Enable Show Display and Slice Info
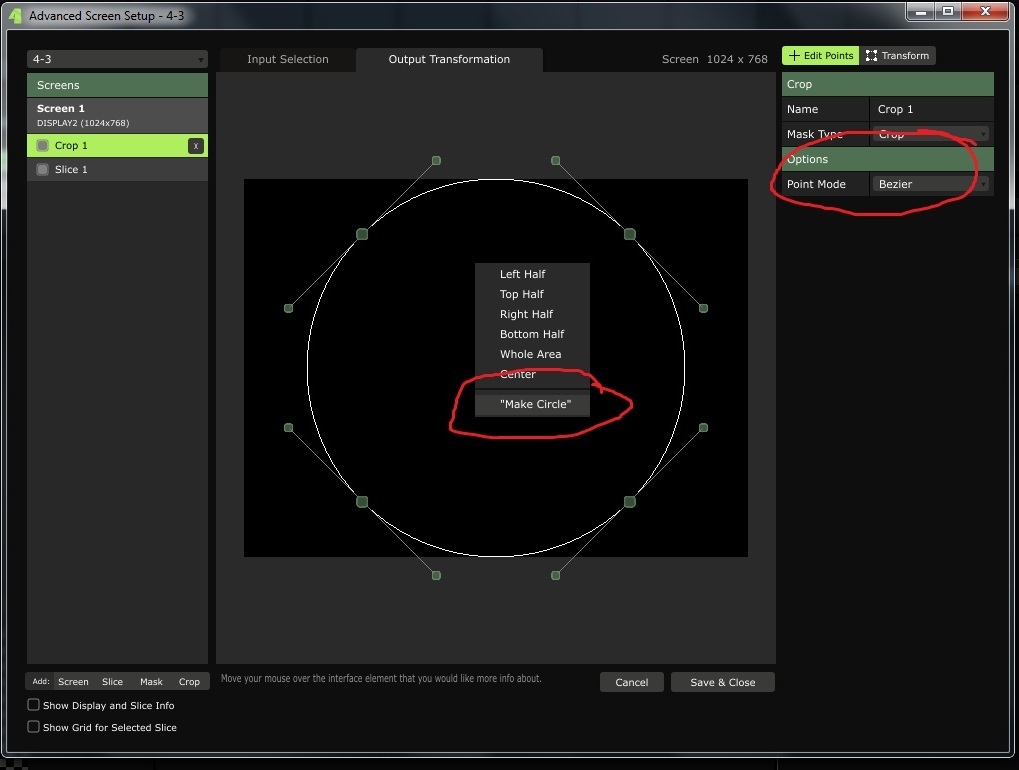Image resolution: width=1019 pixels, height=770 pixels. pos(34,705)
